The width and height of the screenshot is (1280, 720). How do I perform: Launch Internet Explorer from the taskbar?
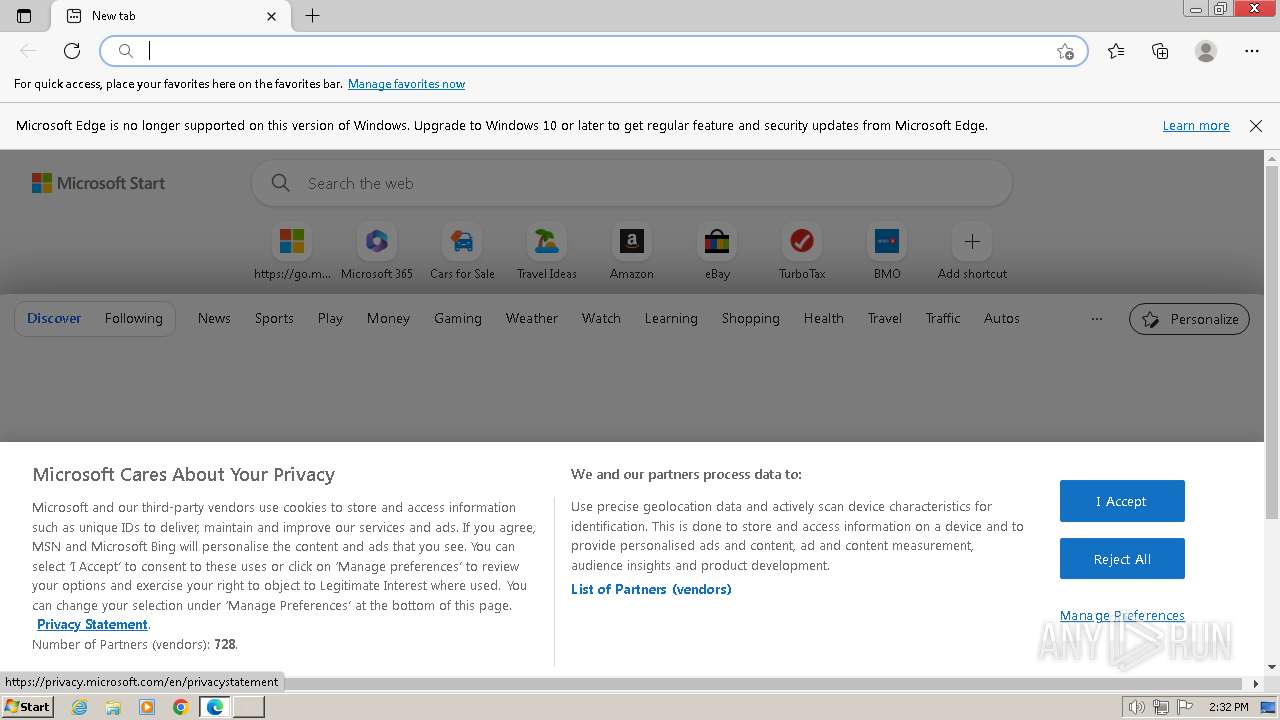point(80,707)
